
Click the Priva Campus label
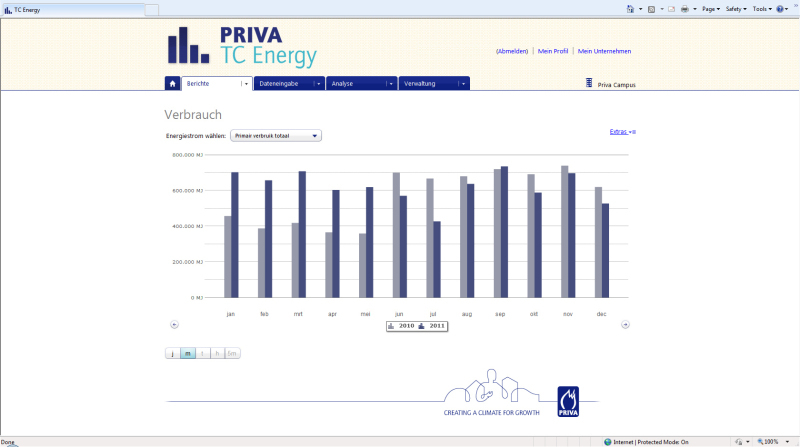[x=616, y=85]
